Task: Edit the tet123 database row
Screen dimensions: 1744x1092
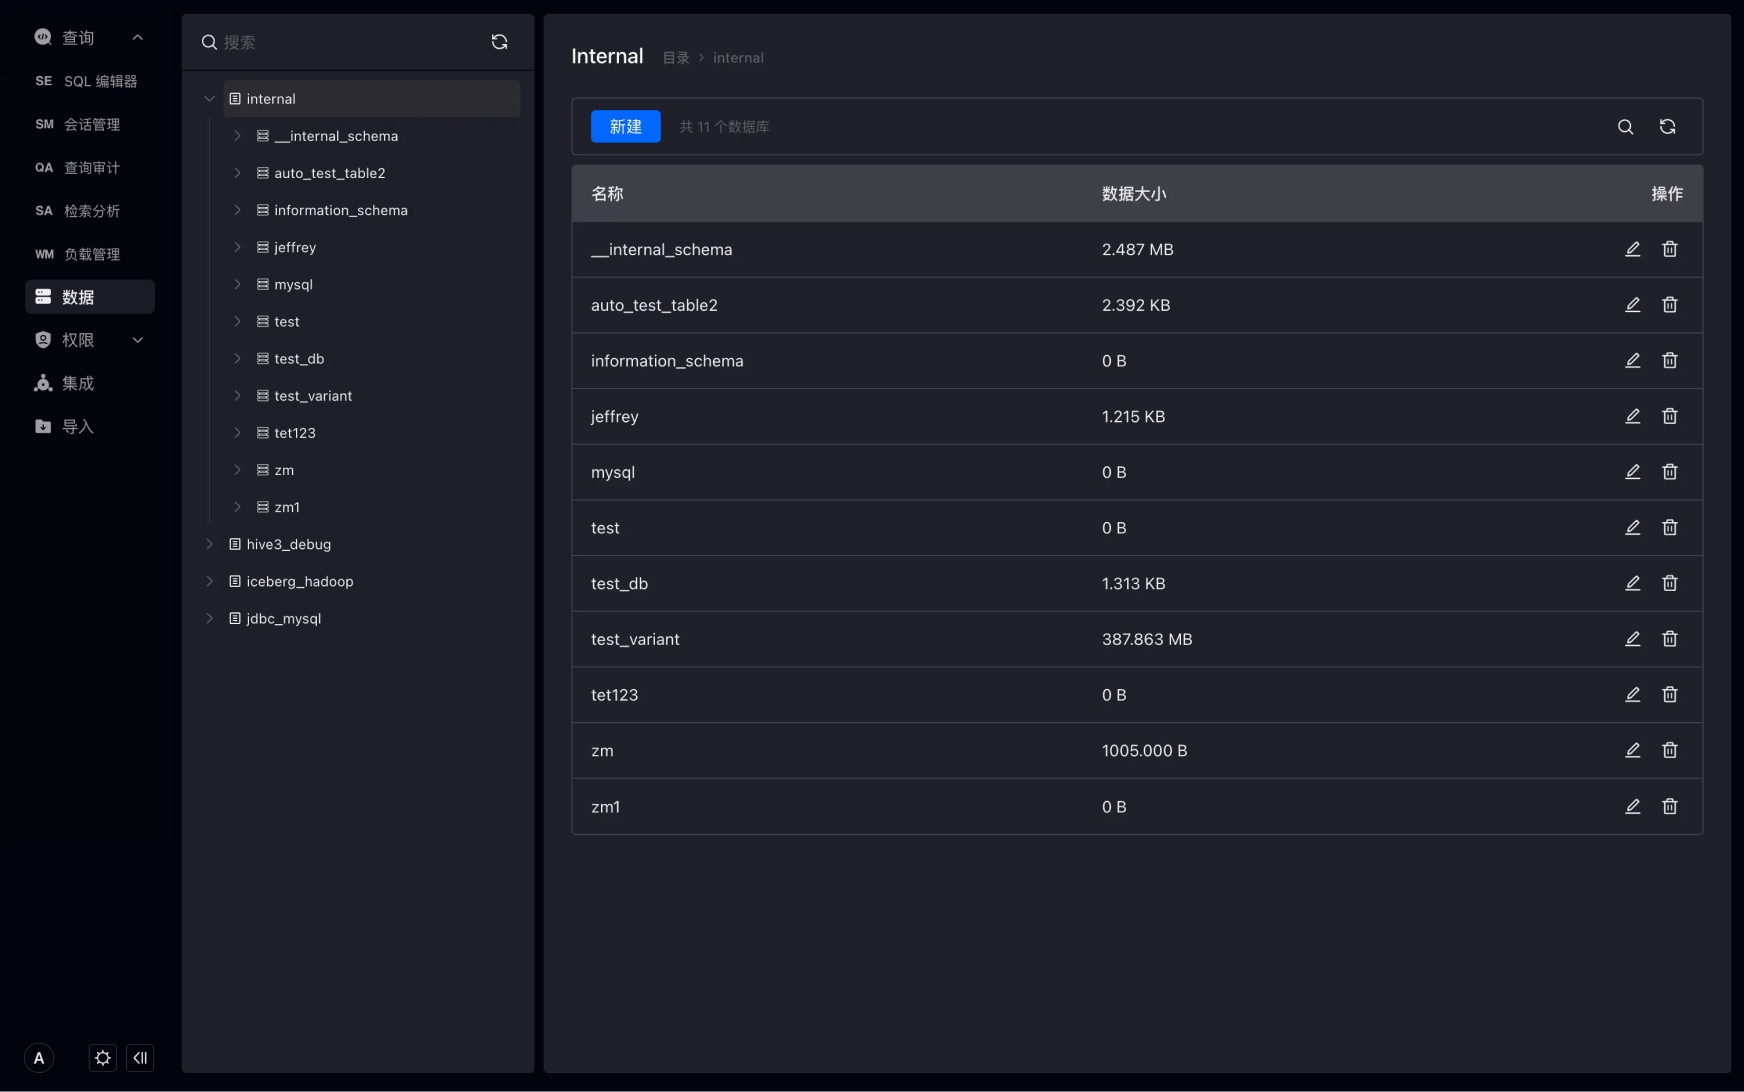Action: (1633, 695)
